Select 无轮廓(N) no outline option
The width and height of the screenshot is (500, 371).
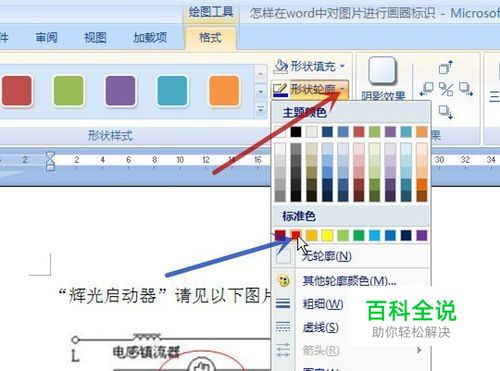coord(351,256)
